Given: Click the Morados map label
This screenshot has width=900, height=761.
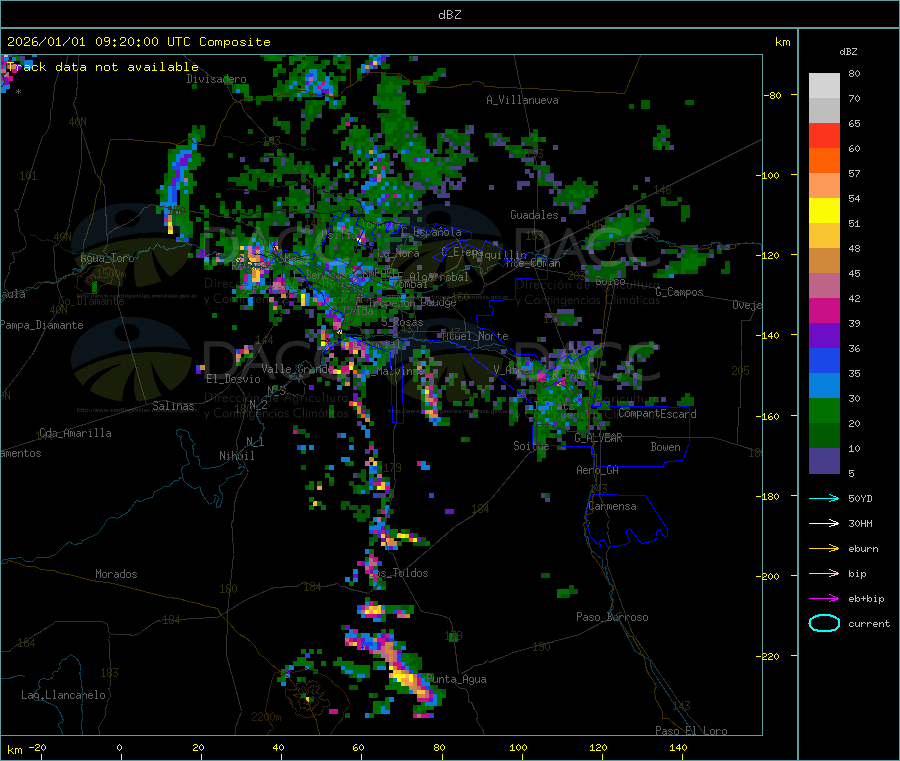Looking at the screenshot, I should coord(116,574).
